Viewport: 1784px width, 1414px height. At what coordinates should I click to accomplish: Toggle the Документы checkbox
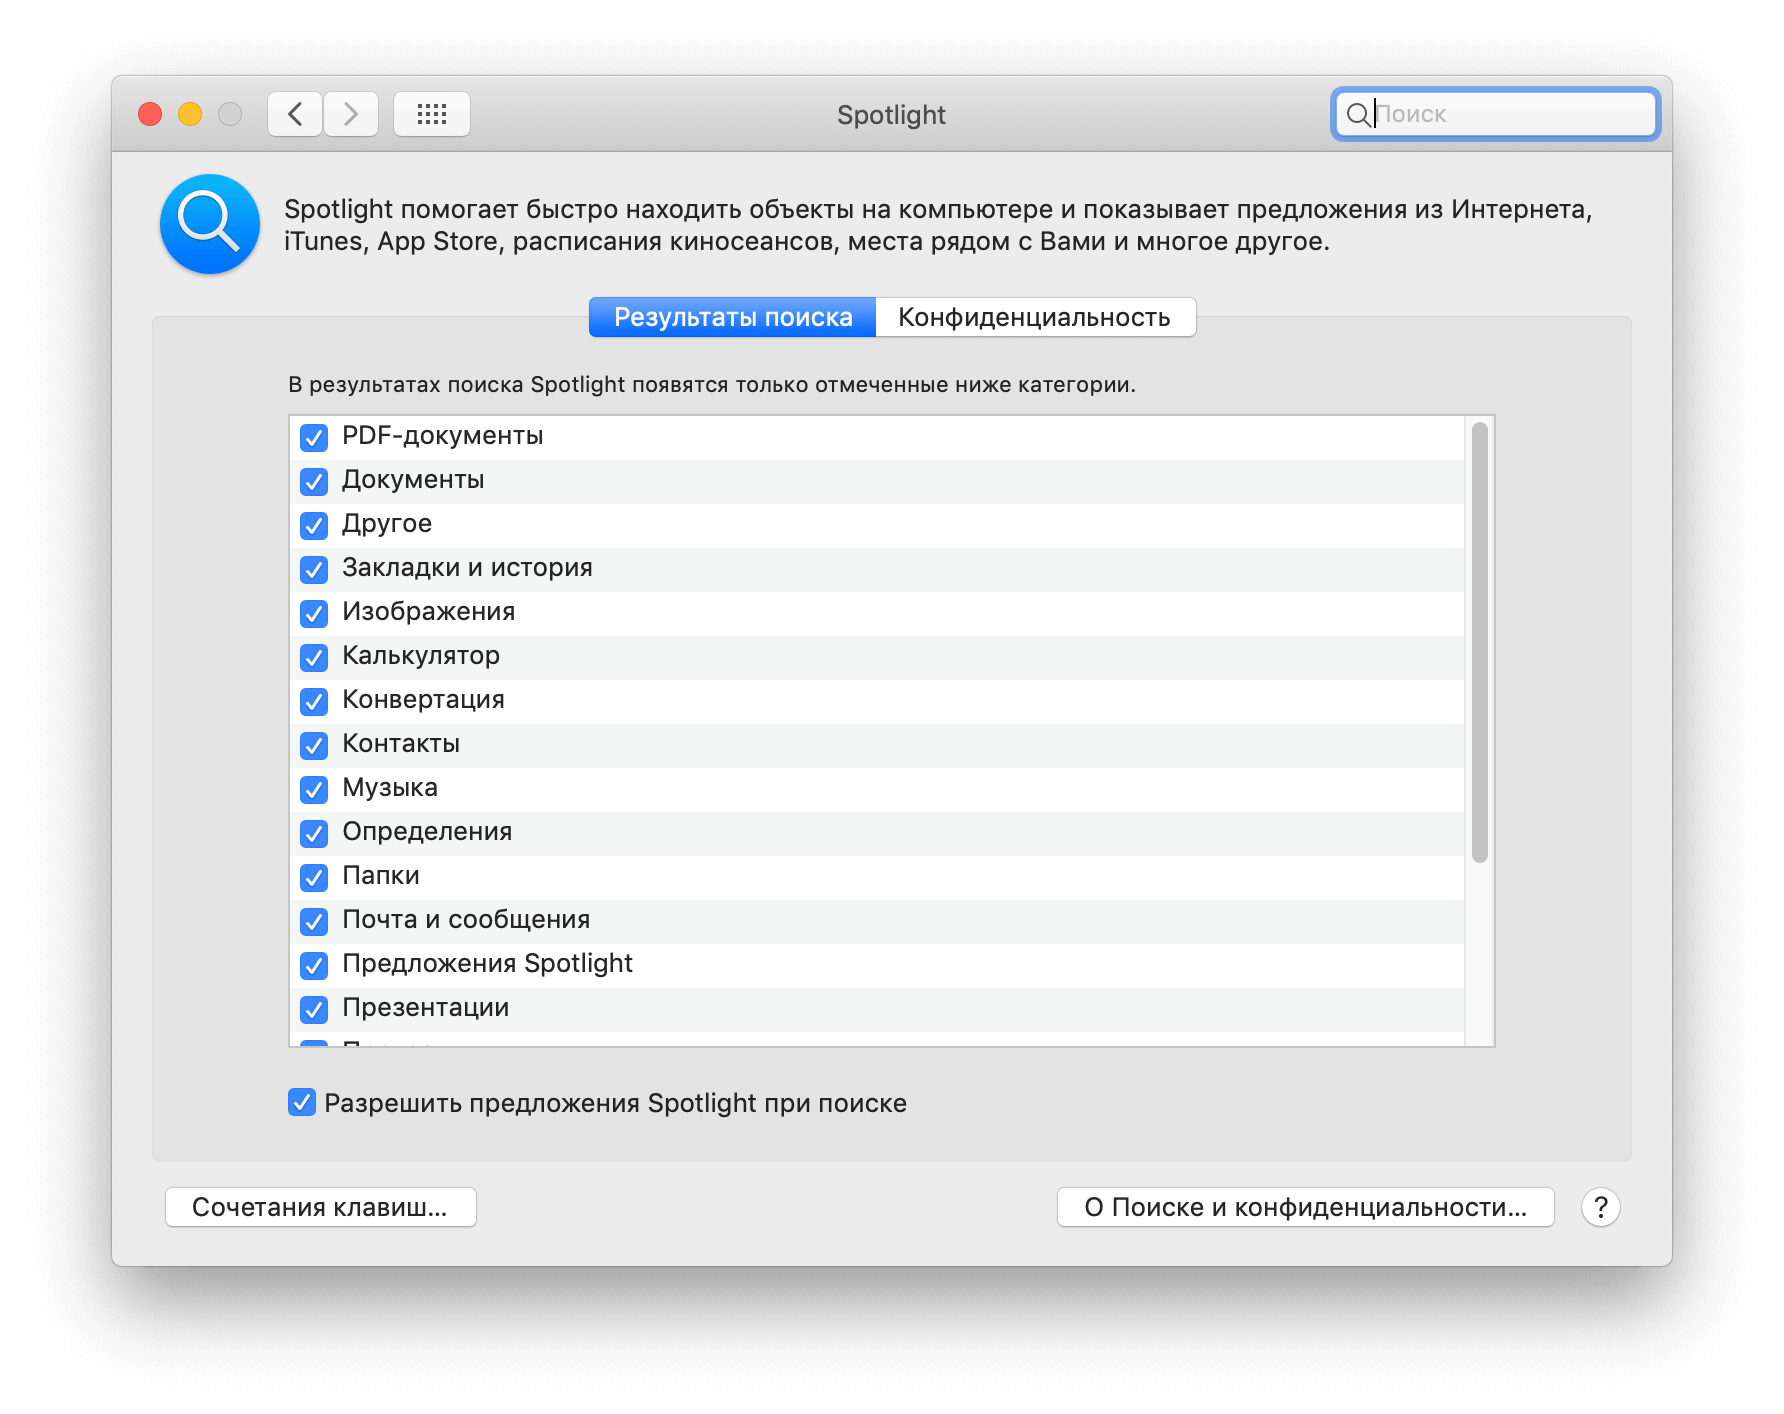coord(314,481)
